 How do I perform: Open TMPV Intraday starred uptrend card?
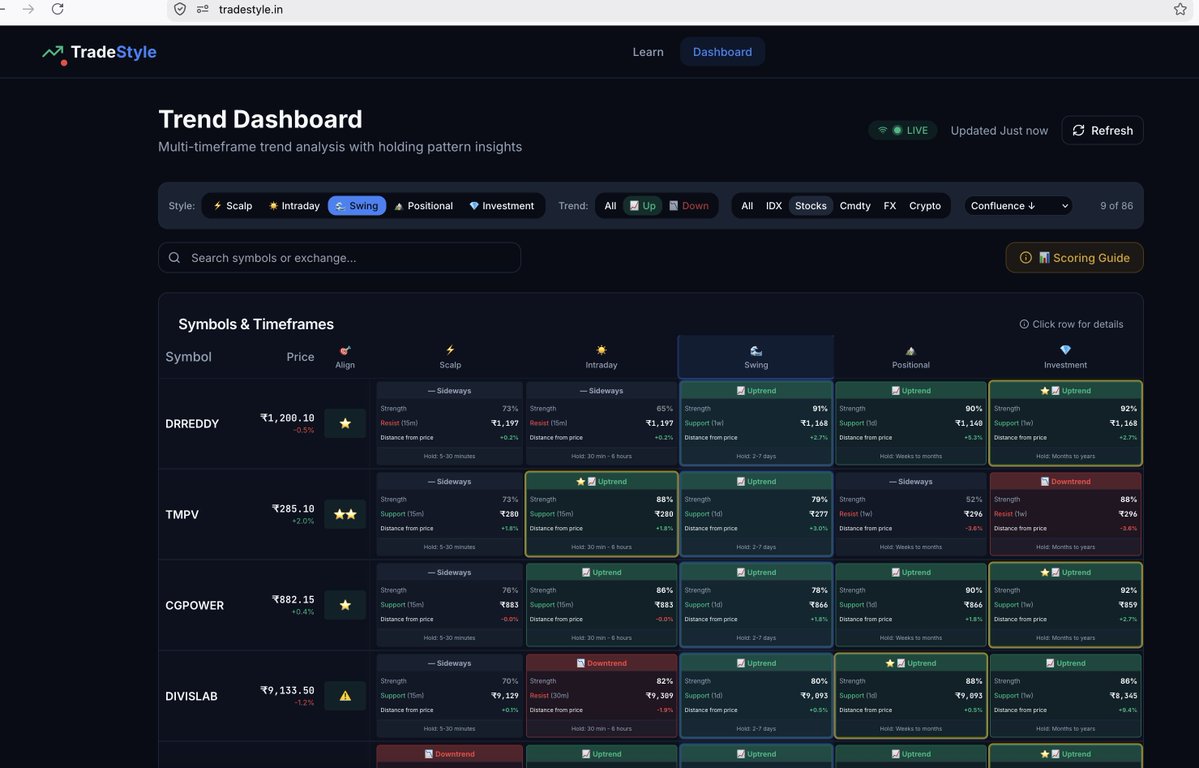point(601,514)
